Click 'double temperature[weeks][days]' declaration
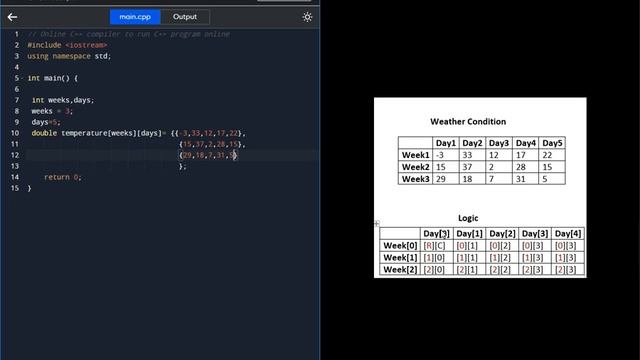 [x=97, y=133]
